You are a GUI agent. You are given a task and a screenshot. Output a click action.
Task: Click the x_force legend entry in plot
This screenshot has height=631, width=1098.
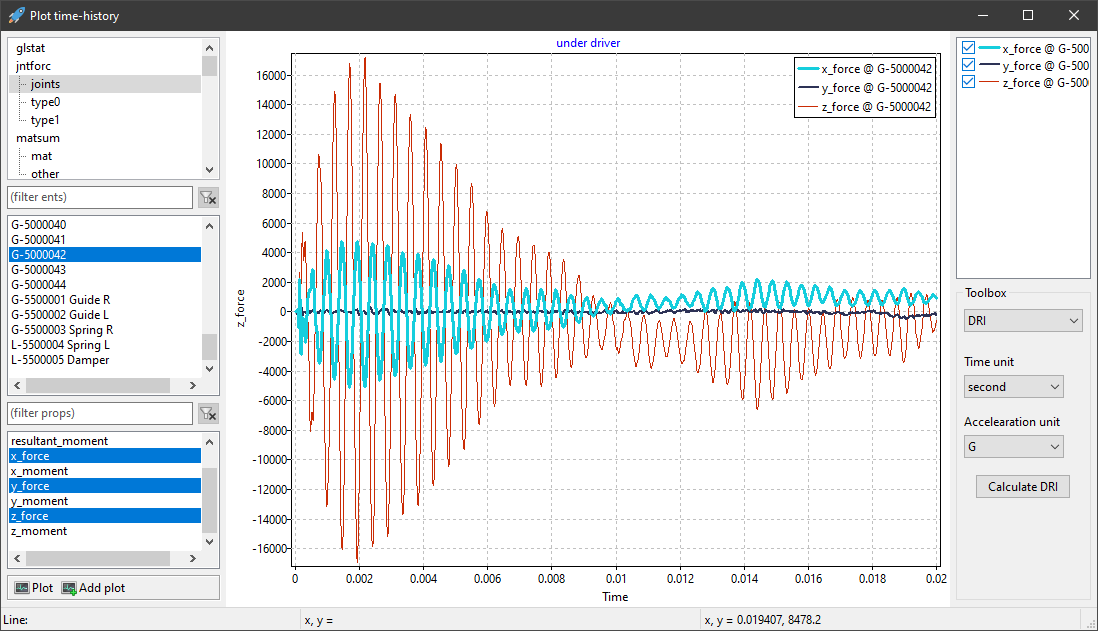click(865, 69)
